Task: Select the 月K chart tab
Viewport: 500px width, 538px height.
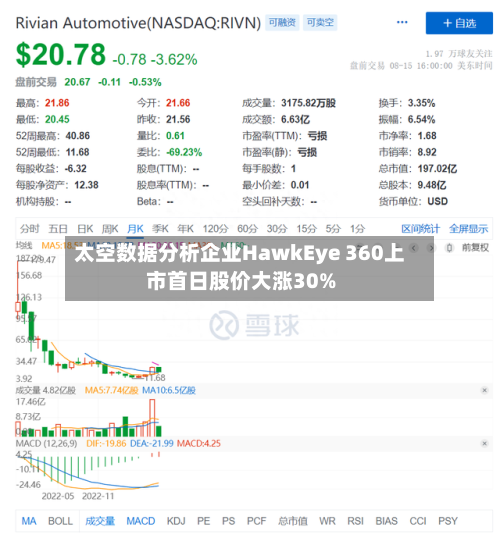Action: click(x=135, y=229)
